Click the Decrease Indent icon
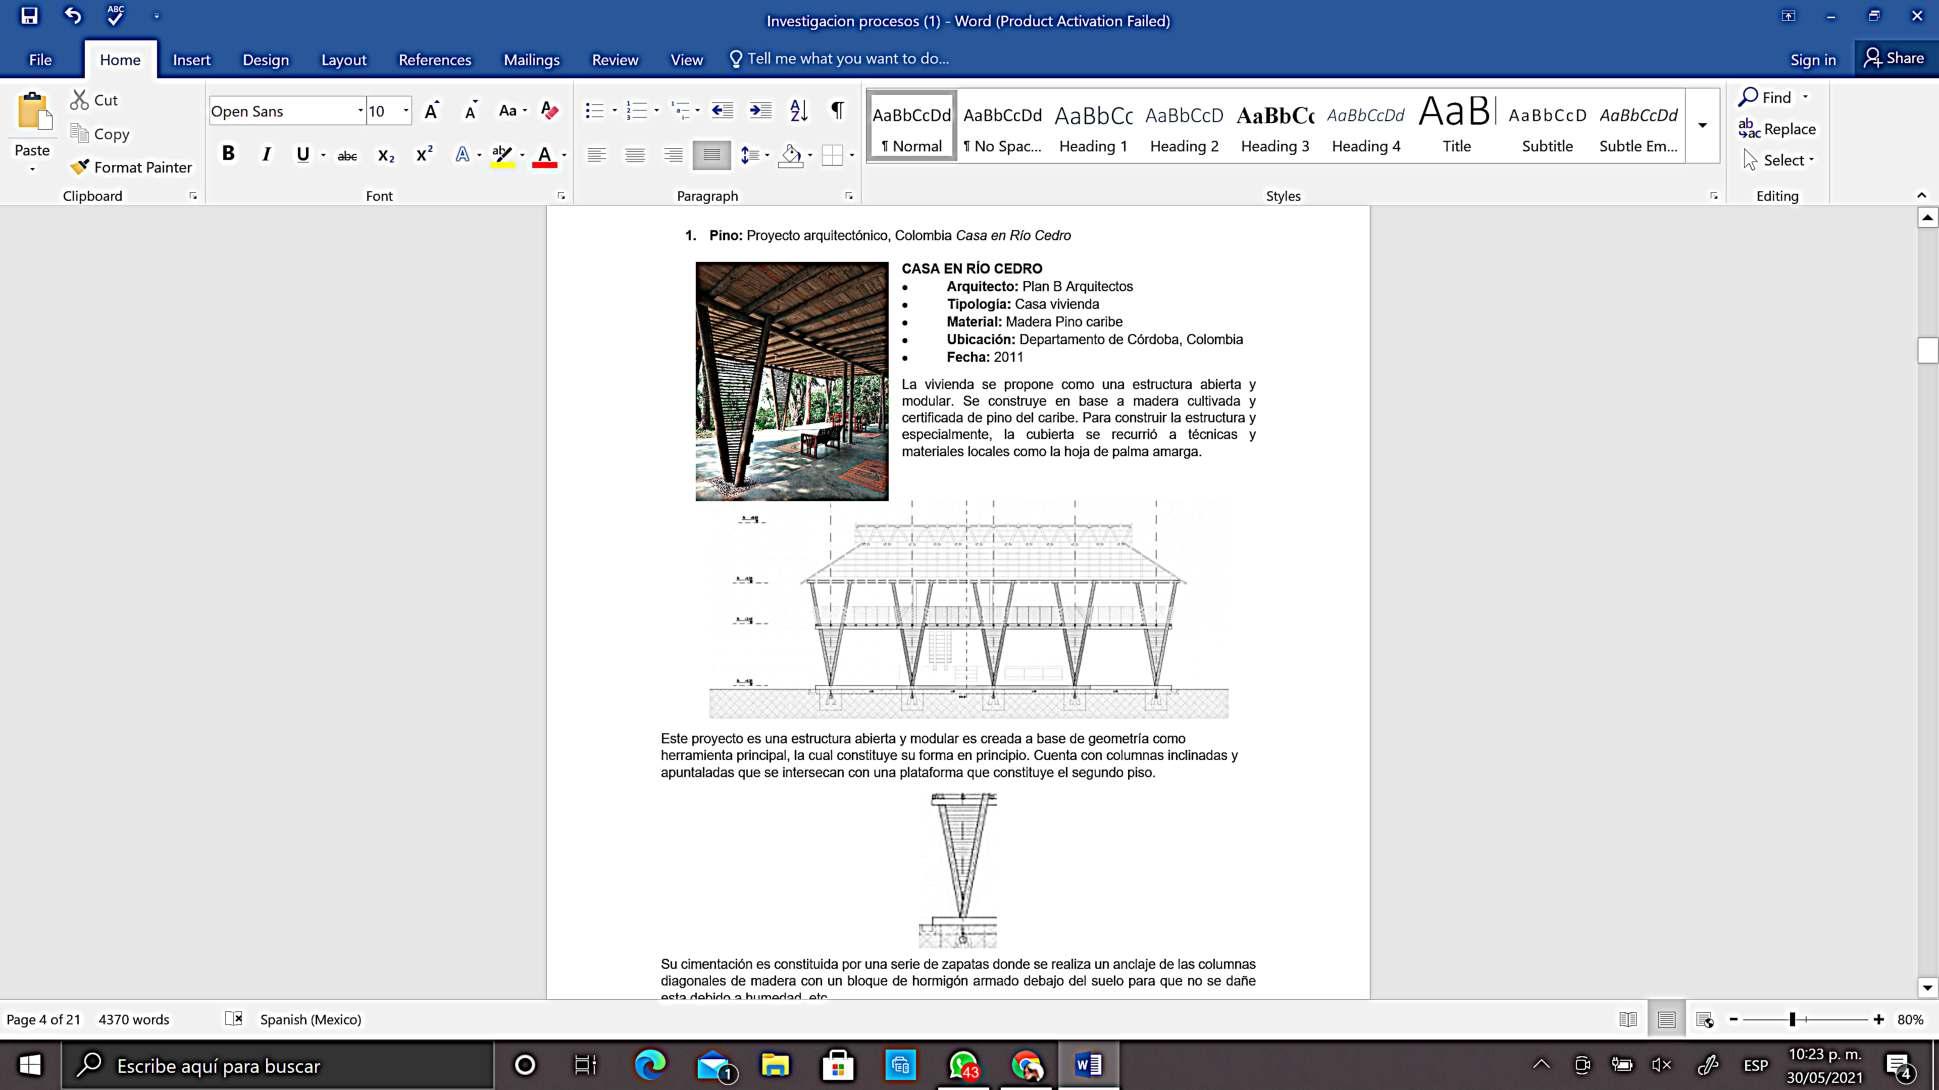 tap(722, 110)
